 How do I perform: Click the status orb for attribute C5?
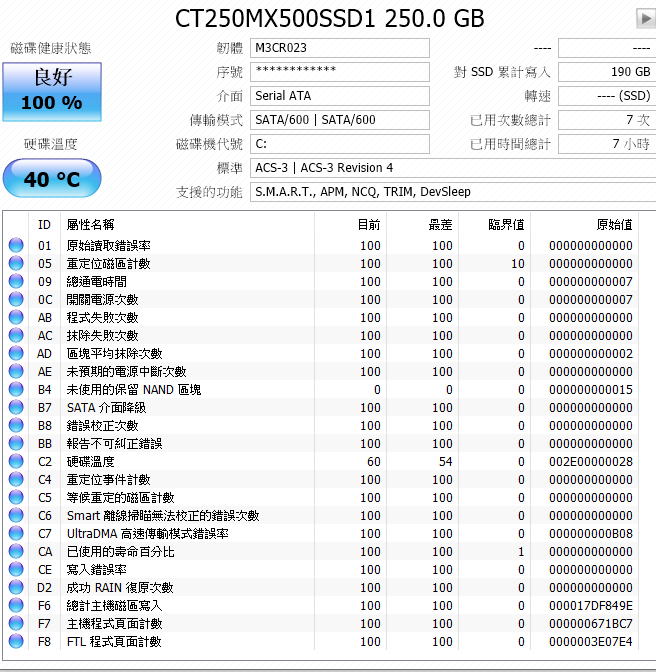point(16,497)
